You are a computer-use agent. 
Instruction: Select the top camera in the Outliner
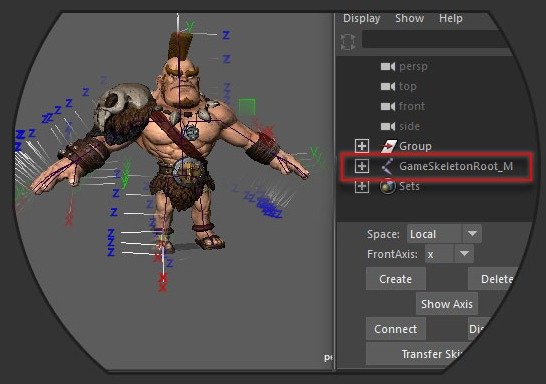click(x=408, y=86)
